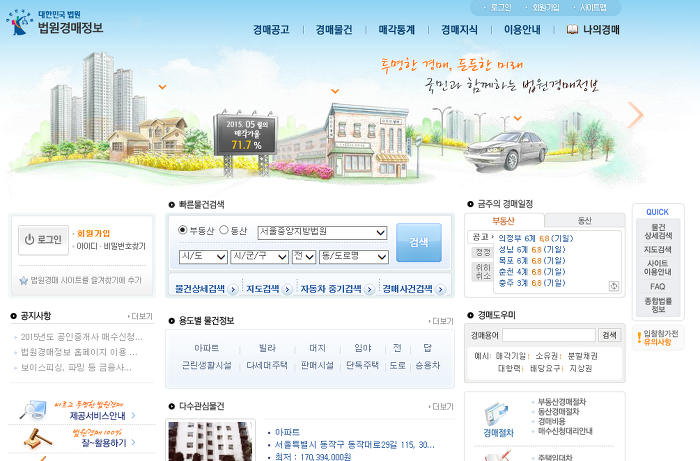Click 사이트맵 link in top bar
This screenshot has height=461, width=700.
(x=593, y=8)
